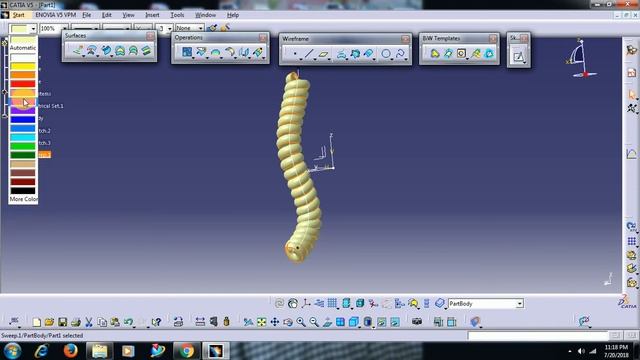The image size is (640, 360).
Task: Select the Spline/Helix icon in Wireframe toolbar
Action: click(x=400, y=54)
